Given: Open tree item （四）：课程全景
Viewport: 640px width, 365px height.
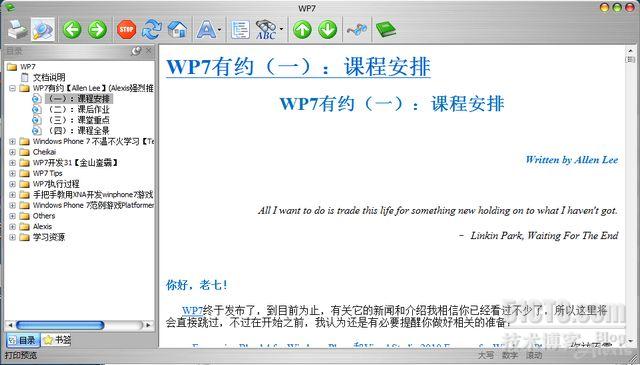Looking at the screenshot, I should [x=79, y=131].
